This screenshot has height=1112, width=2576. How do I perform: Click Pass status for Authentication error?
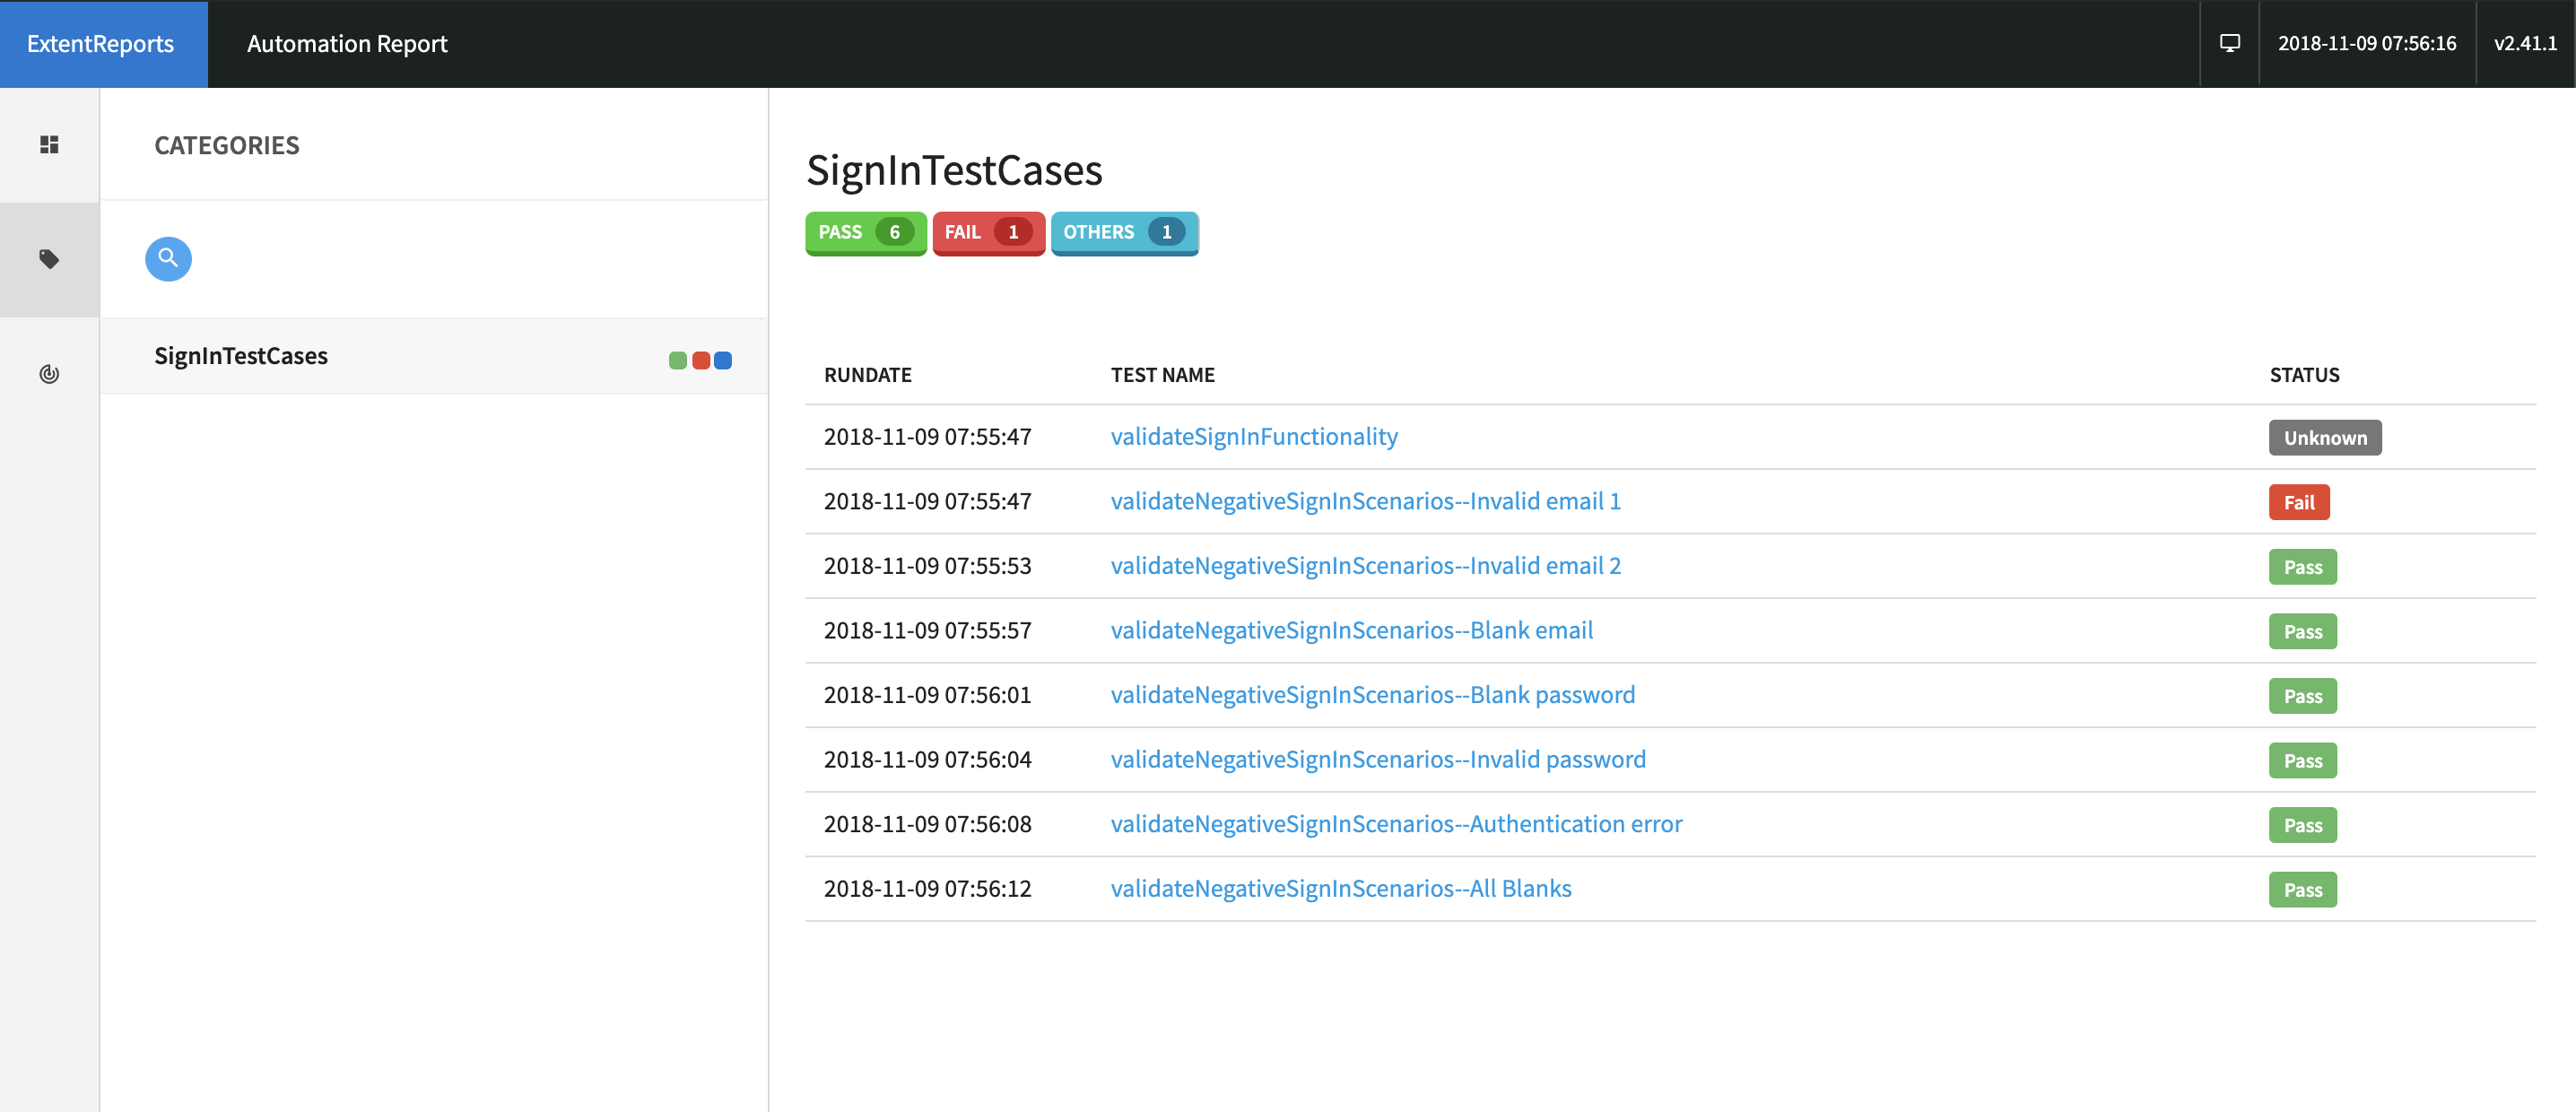[2302, 825]
